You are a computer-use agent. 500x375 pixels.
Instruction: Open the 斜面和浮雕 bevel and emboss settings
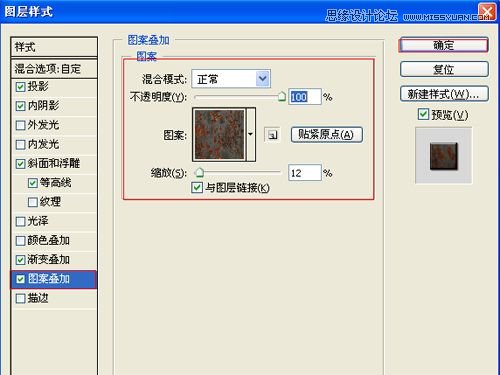tap(54, 163)
